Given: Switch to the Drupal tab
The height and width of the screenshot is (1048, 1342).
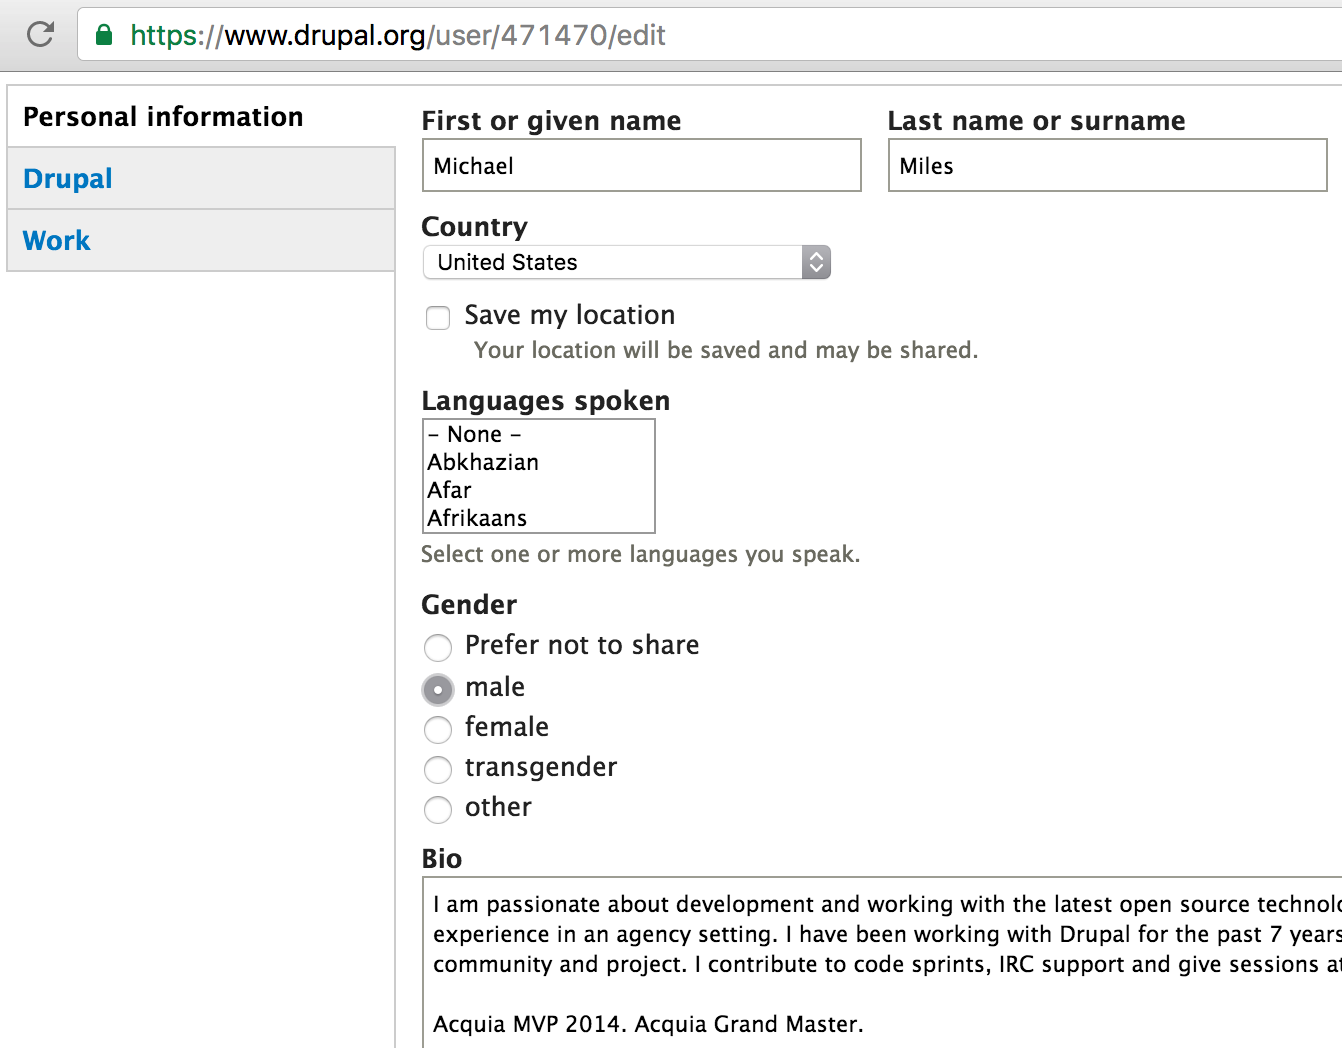Looking at the screenshot, I should [67, 178].
